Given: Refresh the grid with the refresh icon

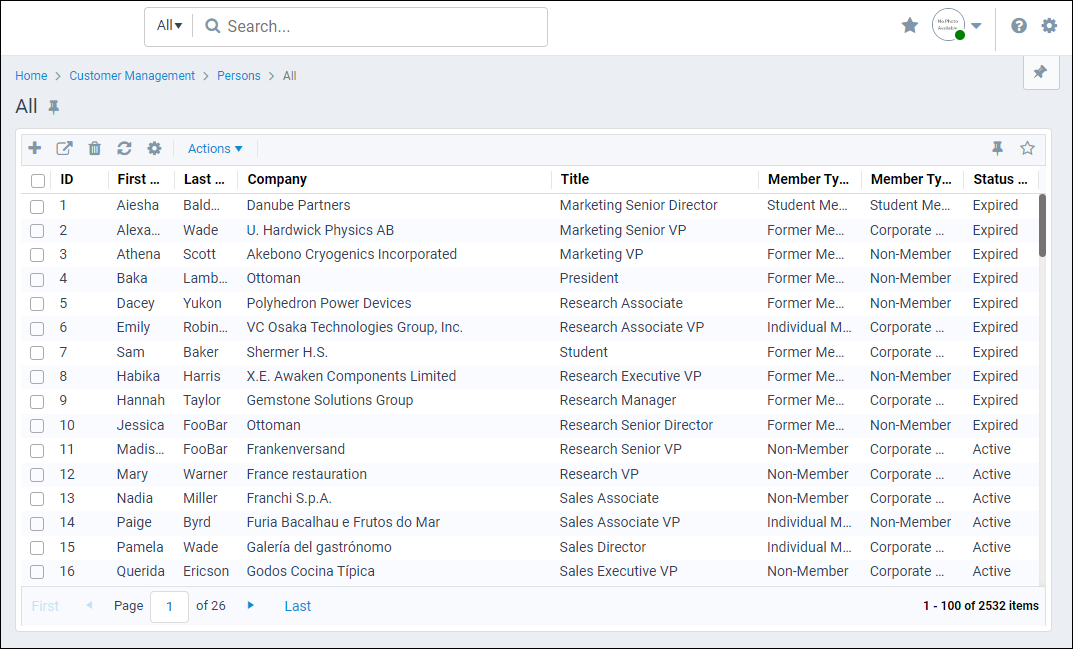Looking at the screenshot, I should tap(124, 148).
